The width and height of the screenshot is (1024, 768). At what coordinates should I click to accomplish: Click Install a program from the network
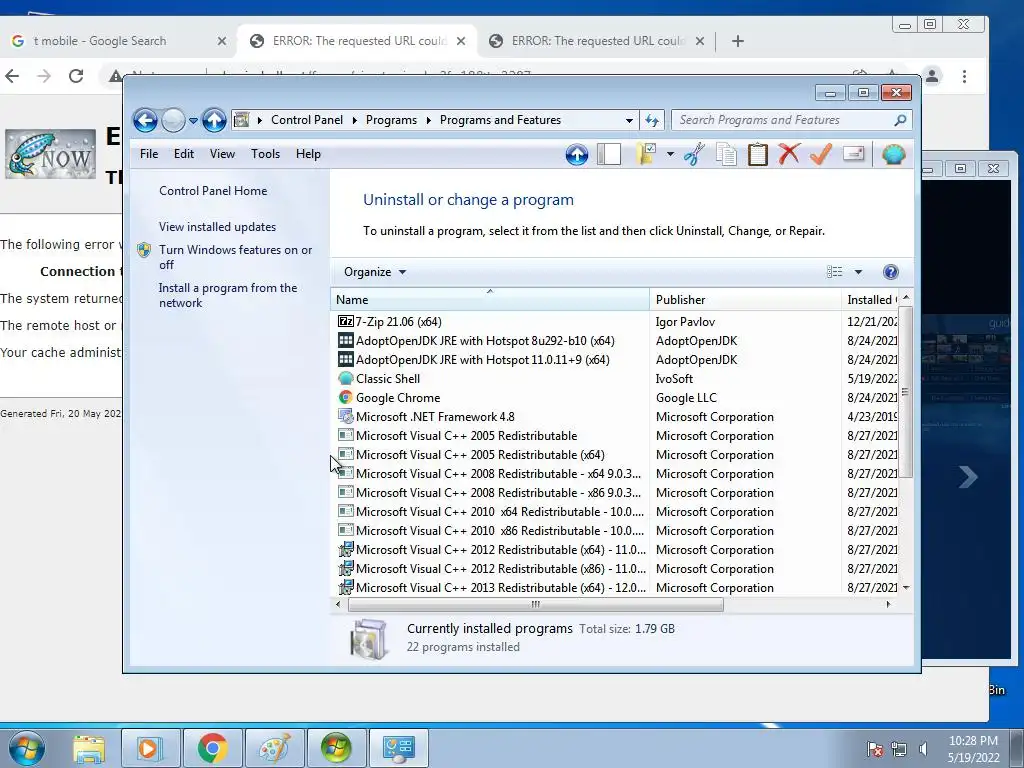coord(228,295)
